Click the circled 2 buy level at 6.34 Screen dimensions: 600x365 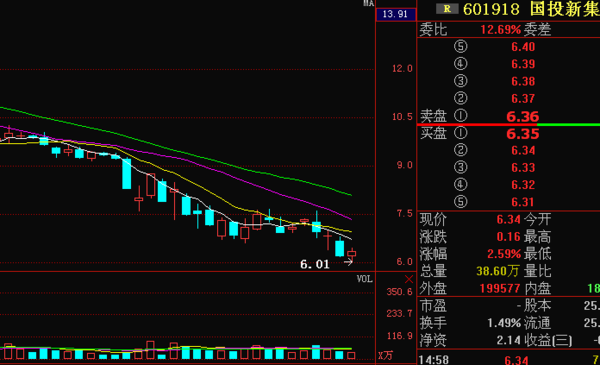click(461, 150)
